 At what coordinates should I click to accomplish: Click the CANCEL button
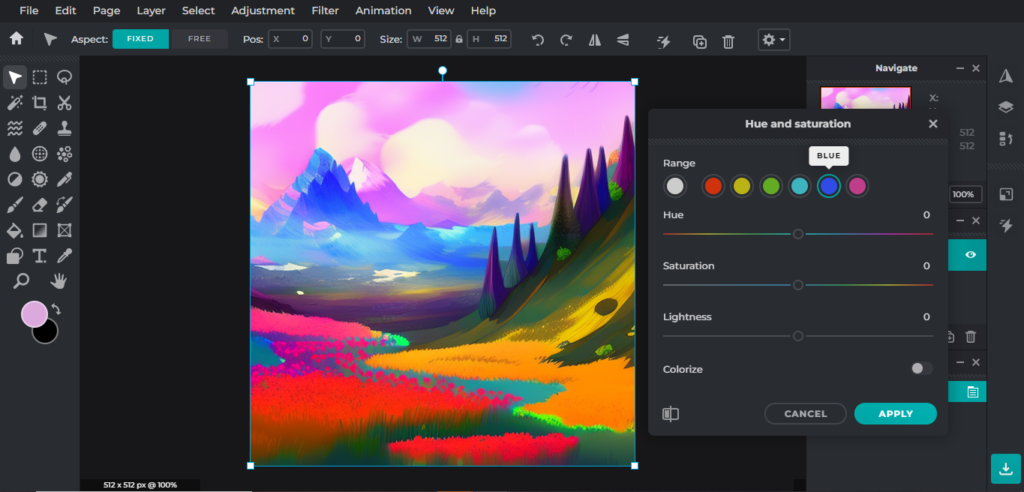coord(806,414)
